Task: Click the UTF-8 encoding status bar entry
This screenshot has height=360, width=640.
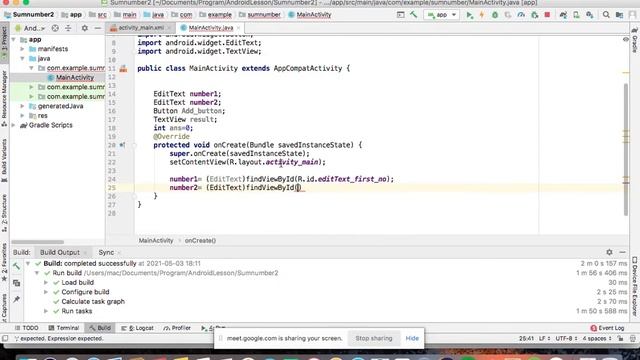Action: click(566, 338)
